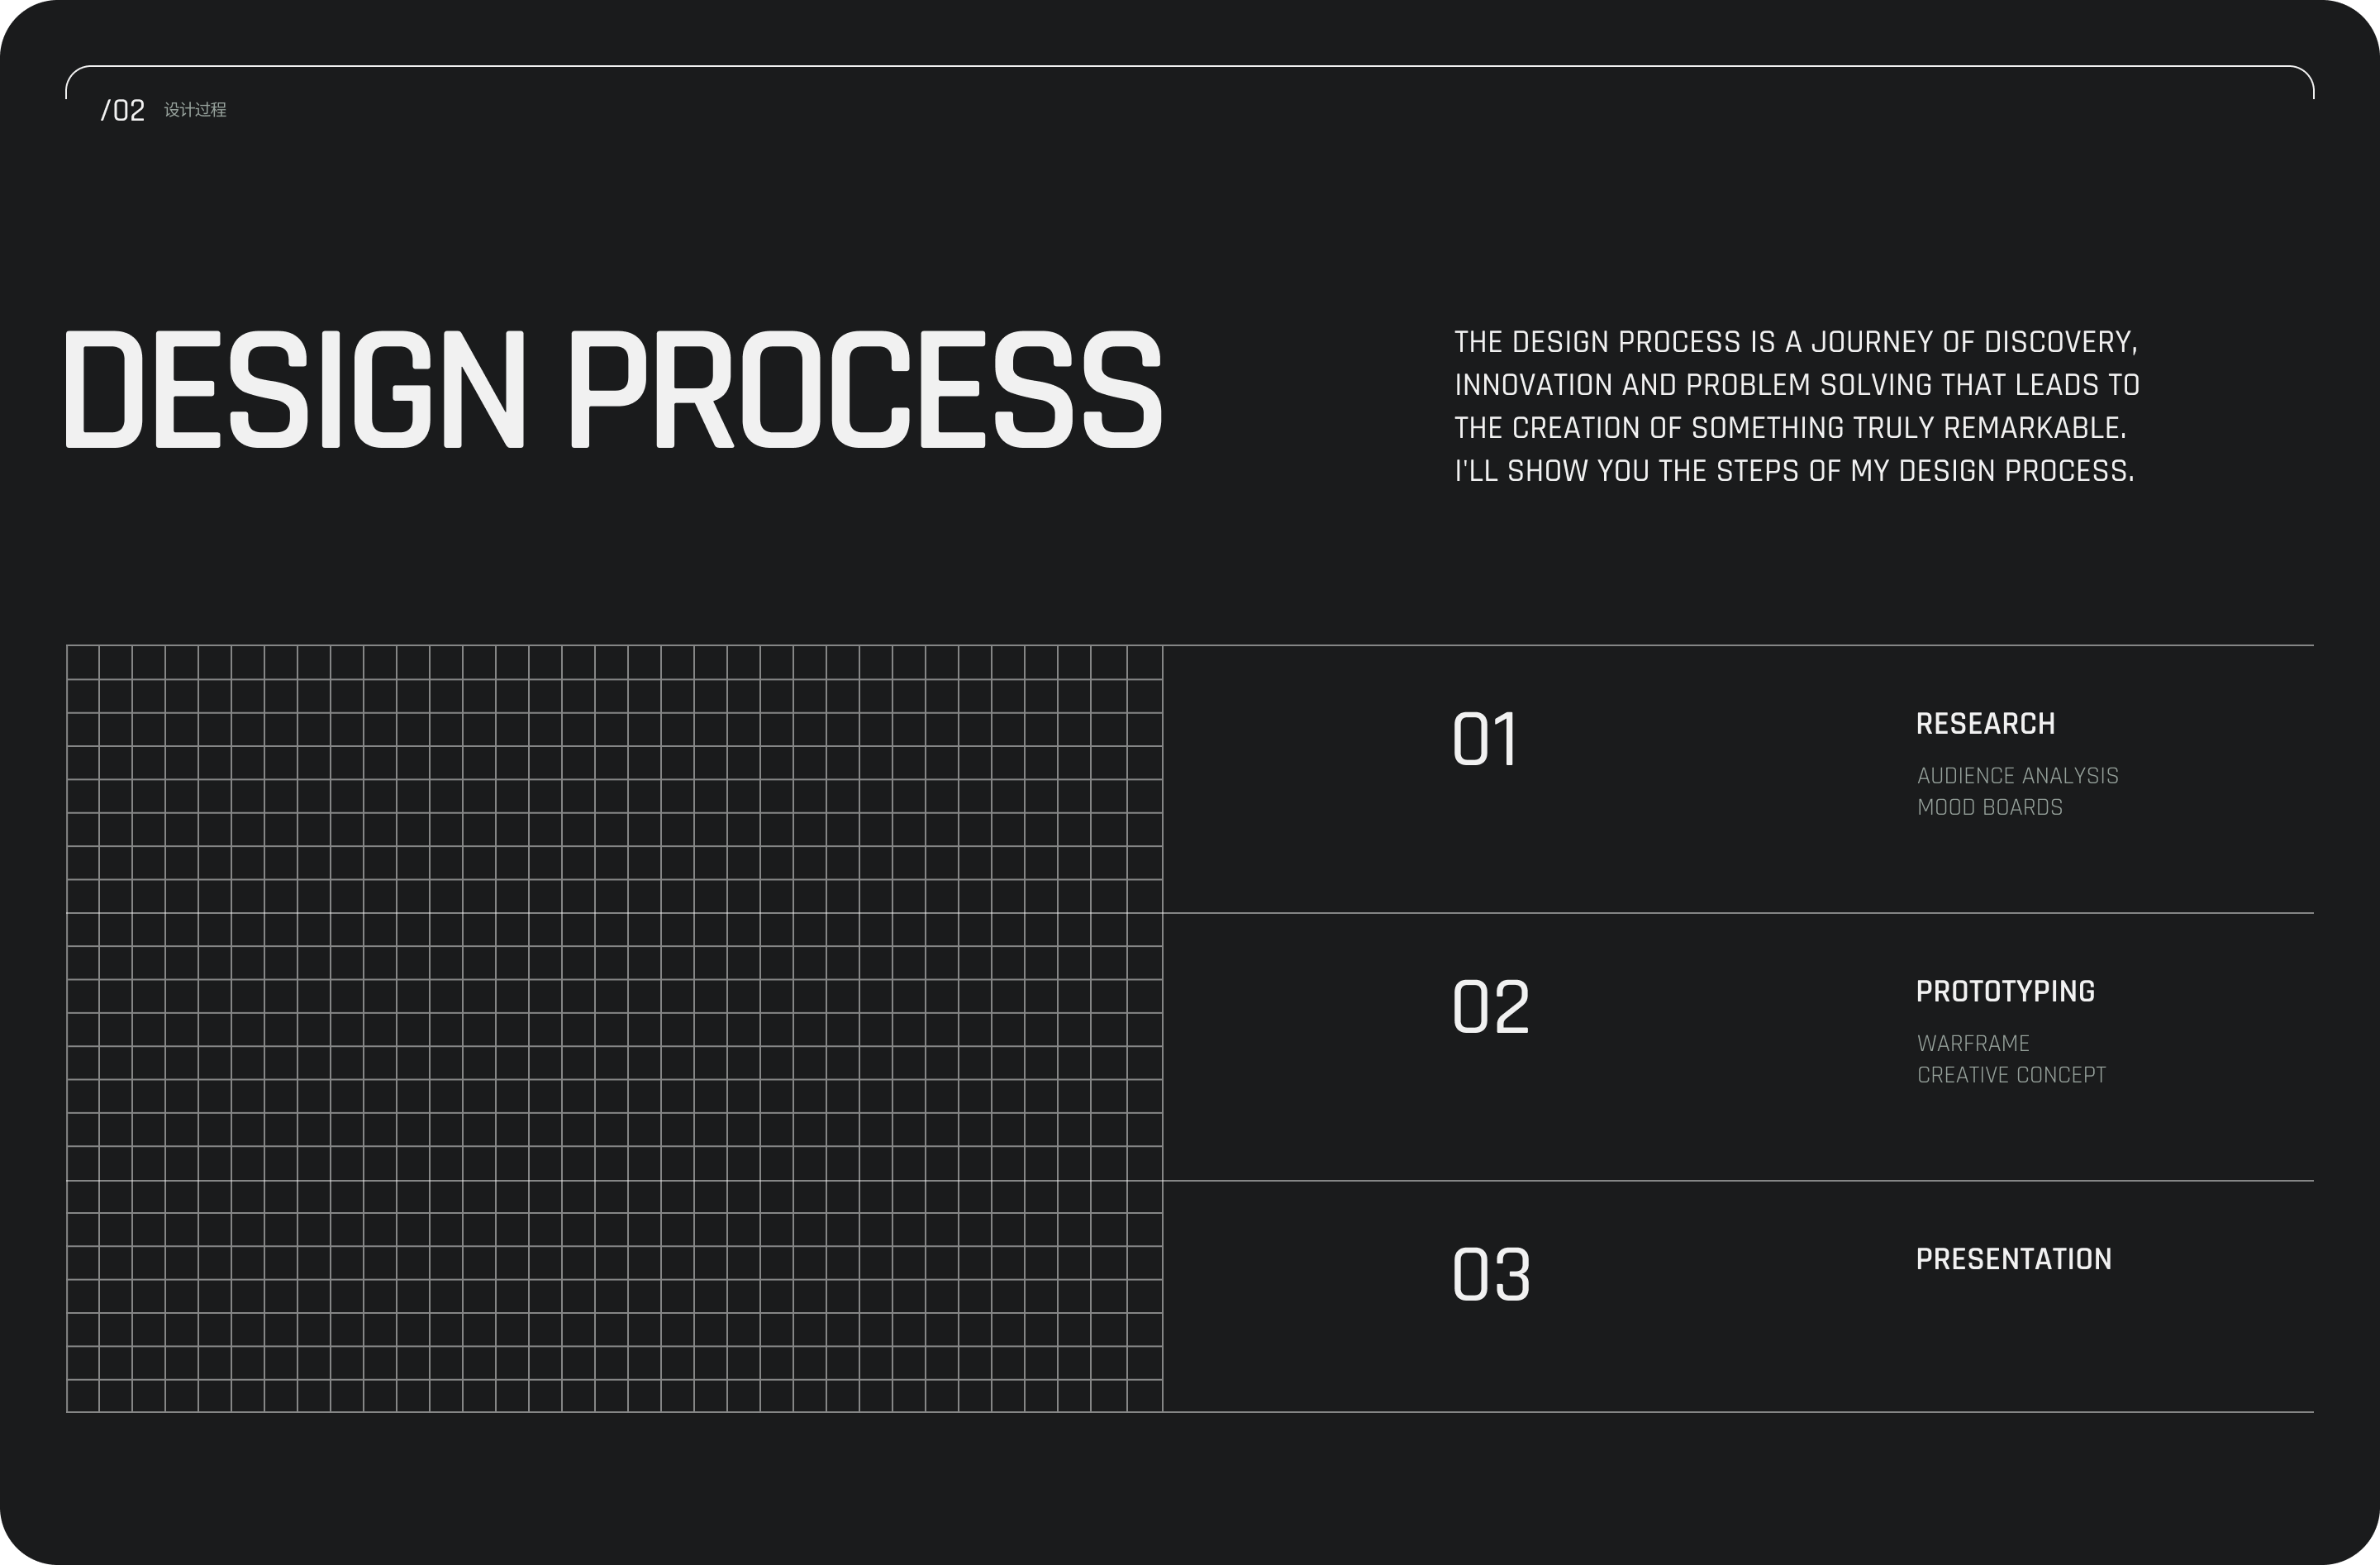This screenshot has width=2380, height=1565.
Task: Open the "RESEARCH" step title
Action: 1985,724
